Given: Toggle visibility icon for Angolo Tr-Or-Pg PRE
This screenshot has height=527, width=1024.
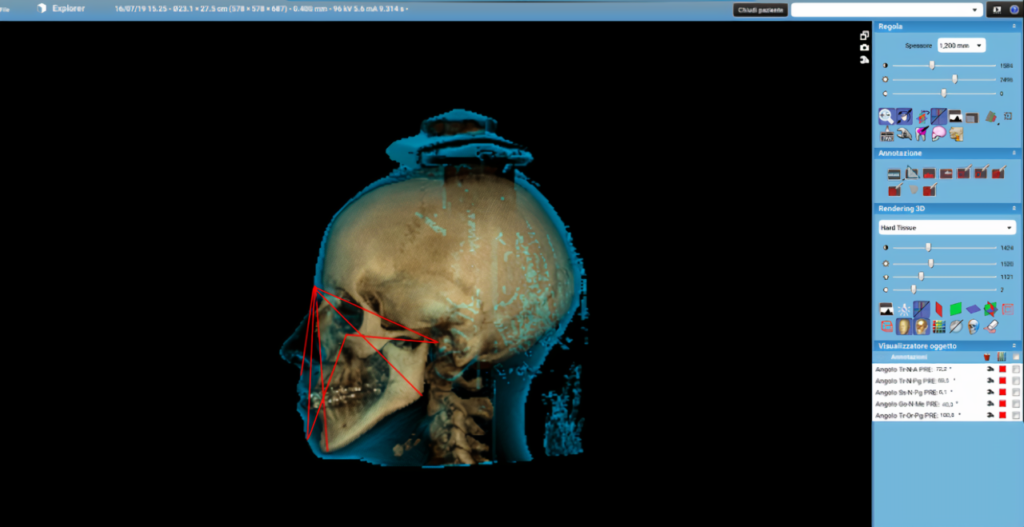Looking at the screenshot, I should tap(991, 415).
